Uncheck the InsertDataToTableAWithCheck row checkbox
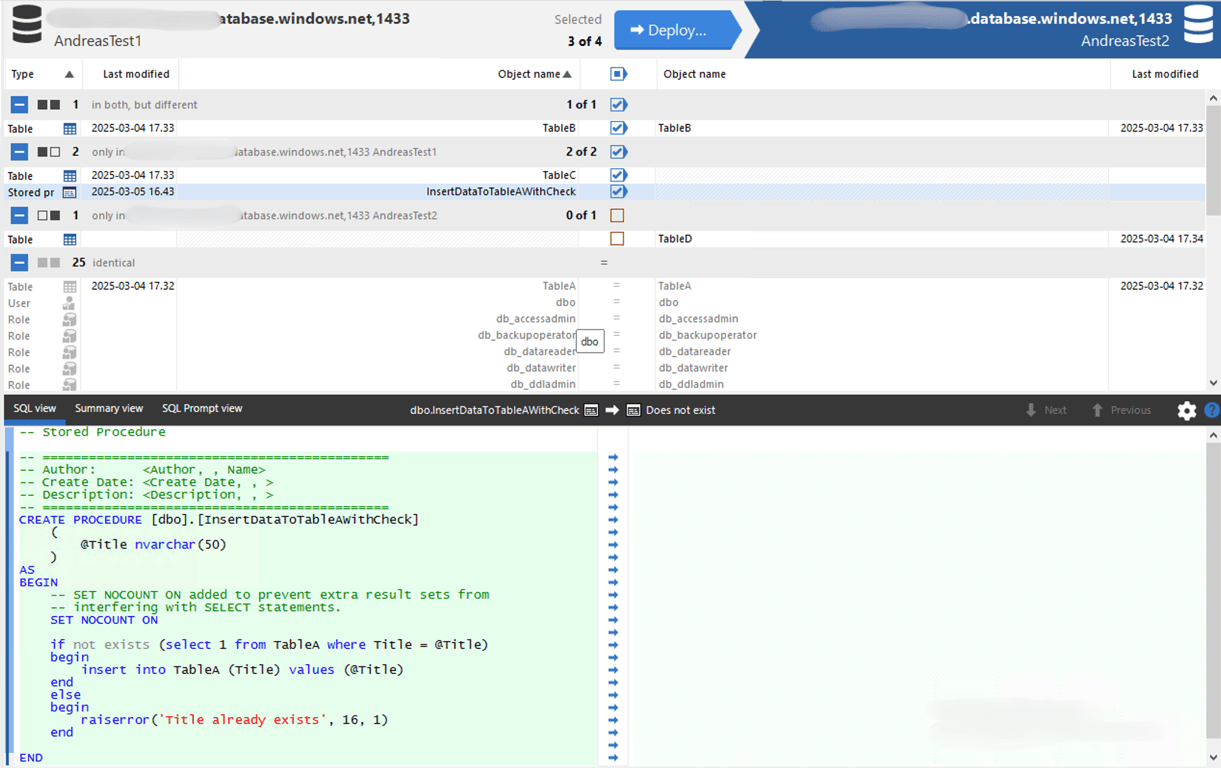1221x768 pixels. 618,191
